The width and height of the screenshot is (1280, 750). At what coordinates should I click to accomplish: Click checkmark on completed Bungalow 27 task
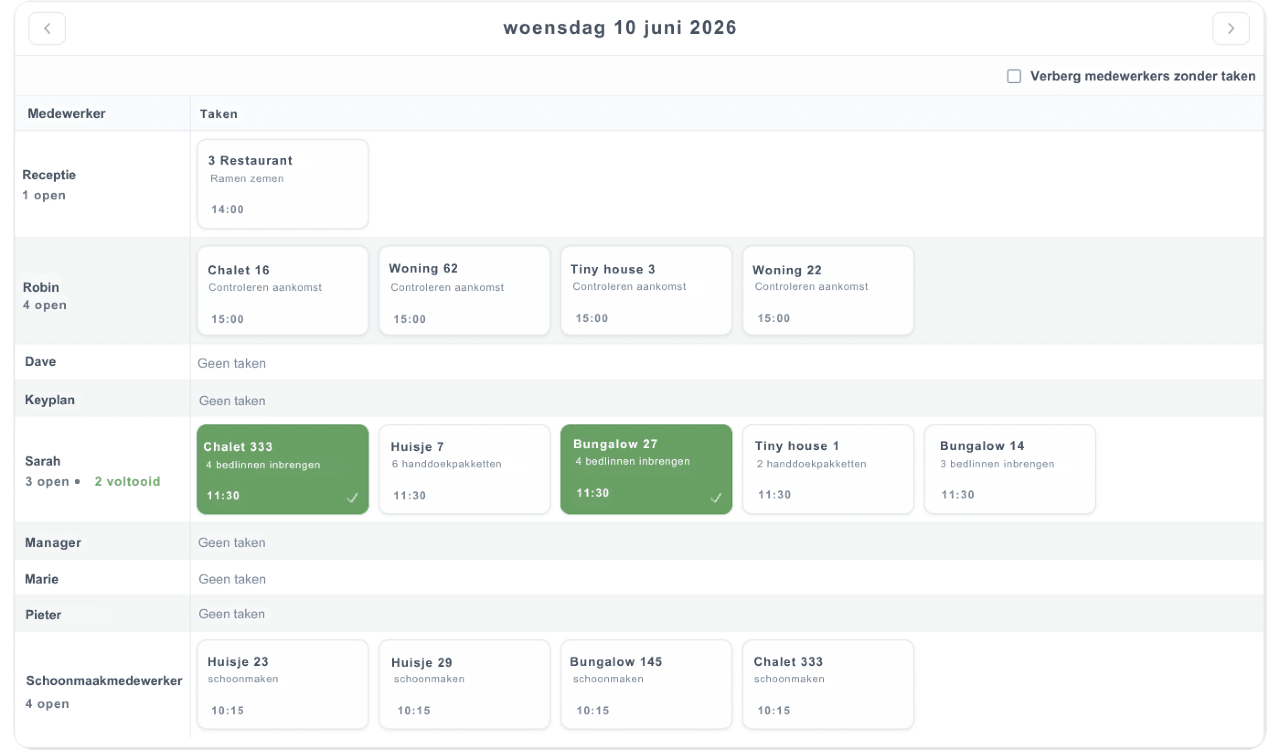[x=716, y=498]
